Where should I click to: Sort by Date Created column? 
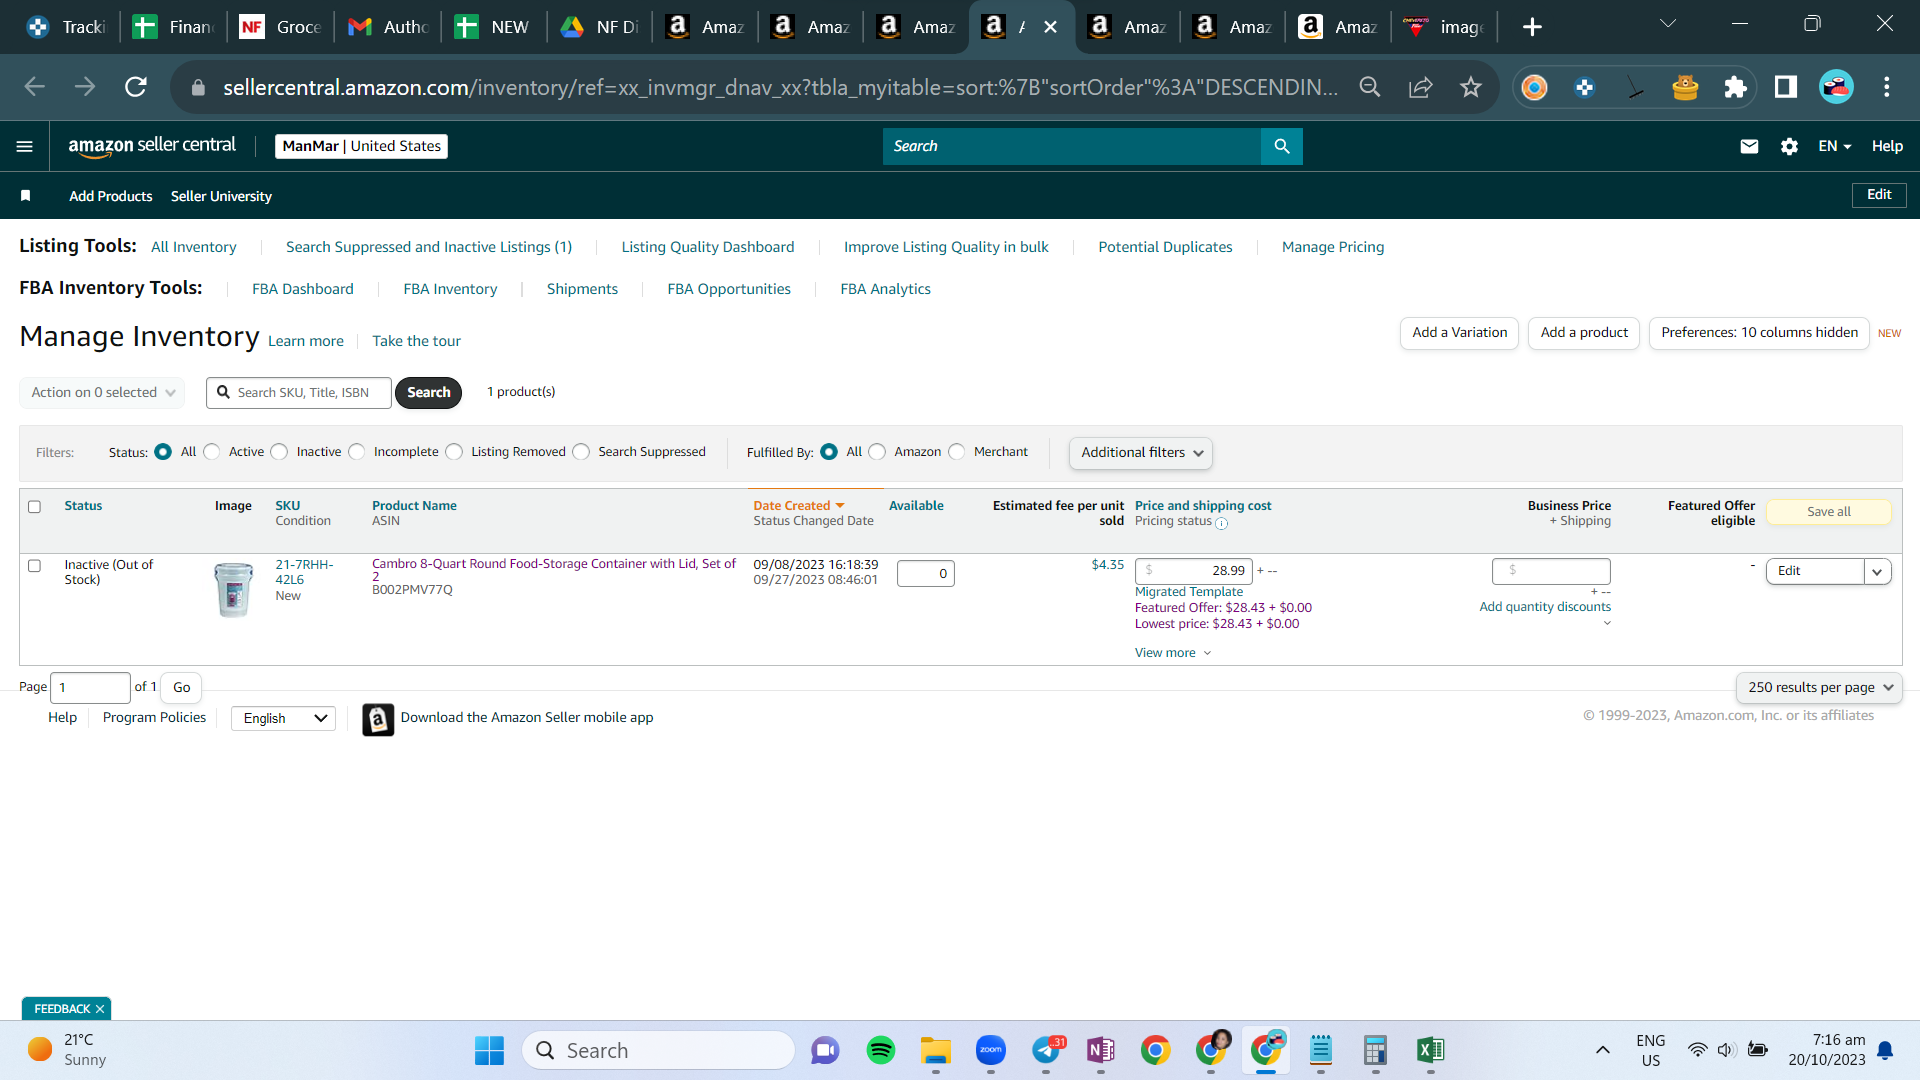(x=798, y=506)
